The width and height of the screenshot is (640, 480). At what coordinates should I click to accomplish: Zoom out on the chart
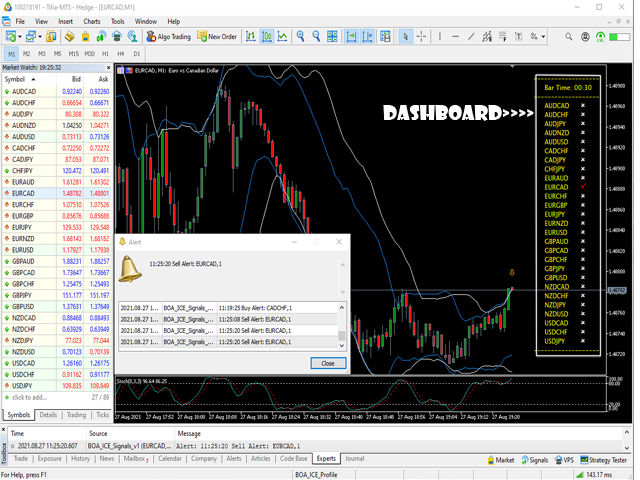click(x=316, y=37)
